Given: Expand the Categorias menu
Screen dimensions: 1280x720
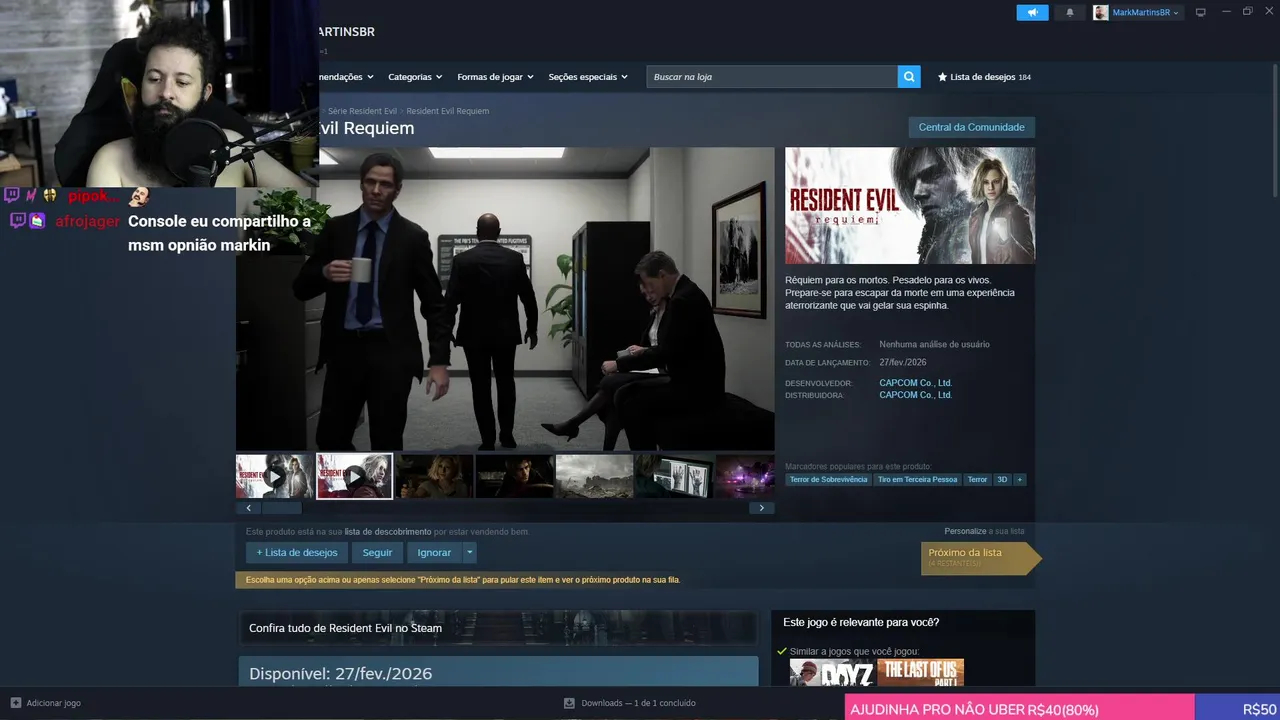Looking at the screenshot, I should (415, 77).
